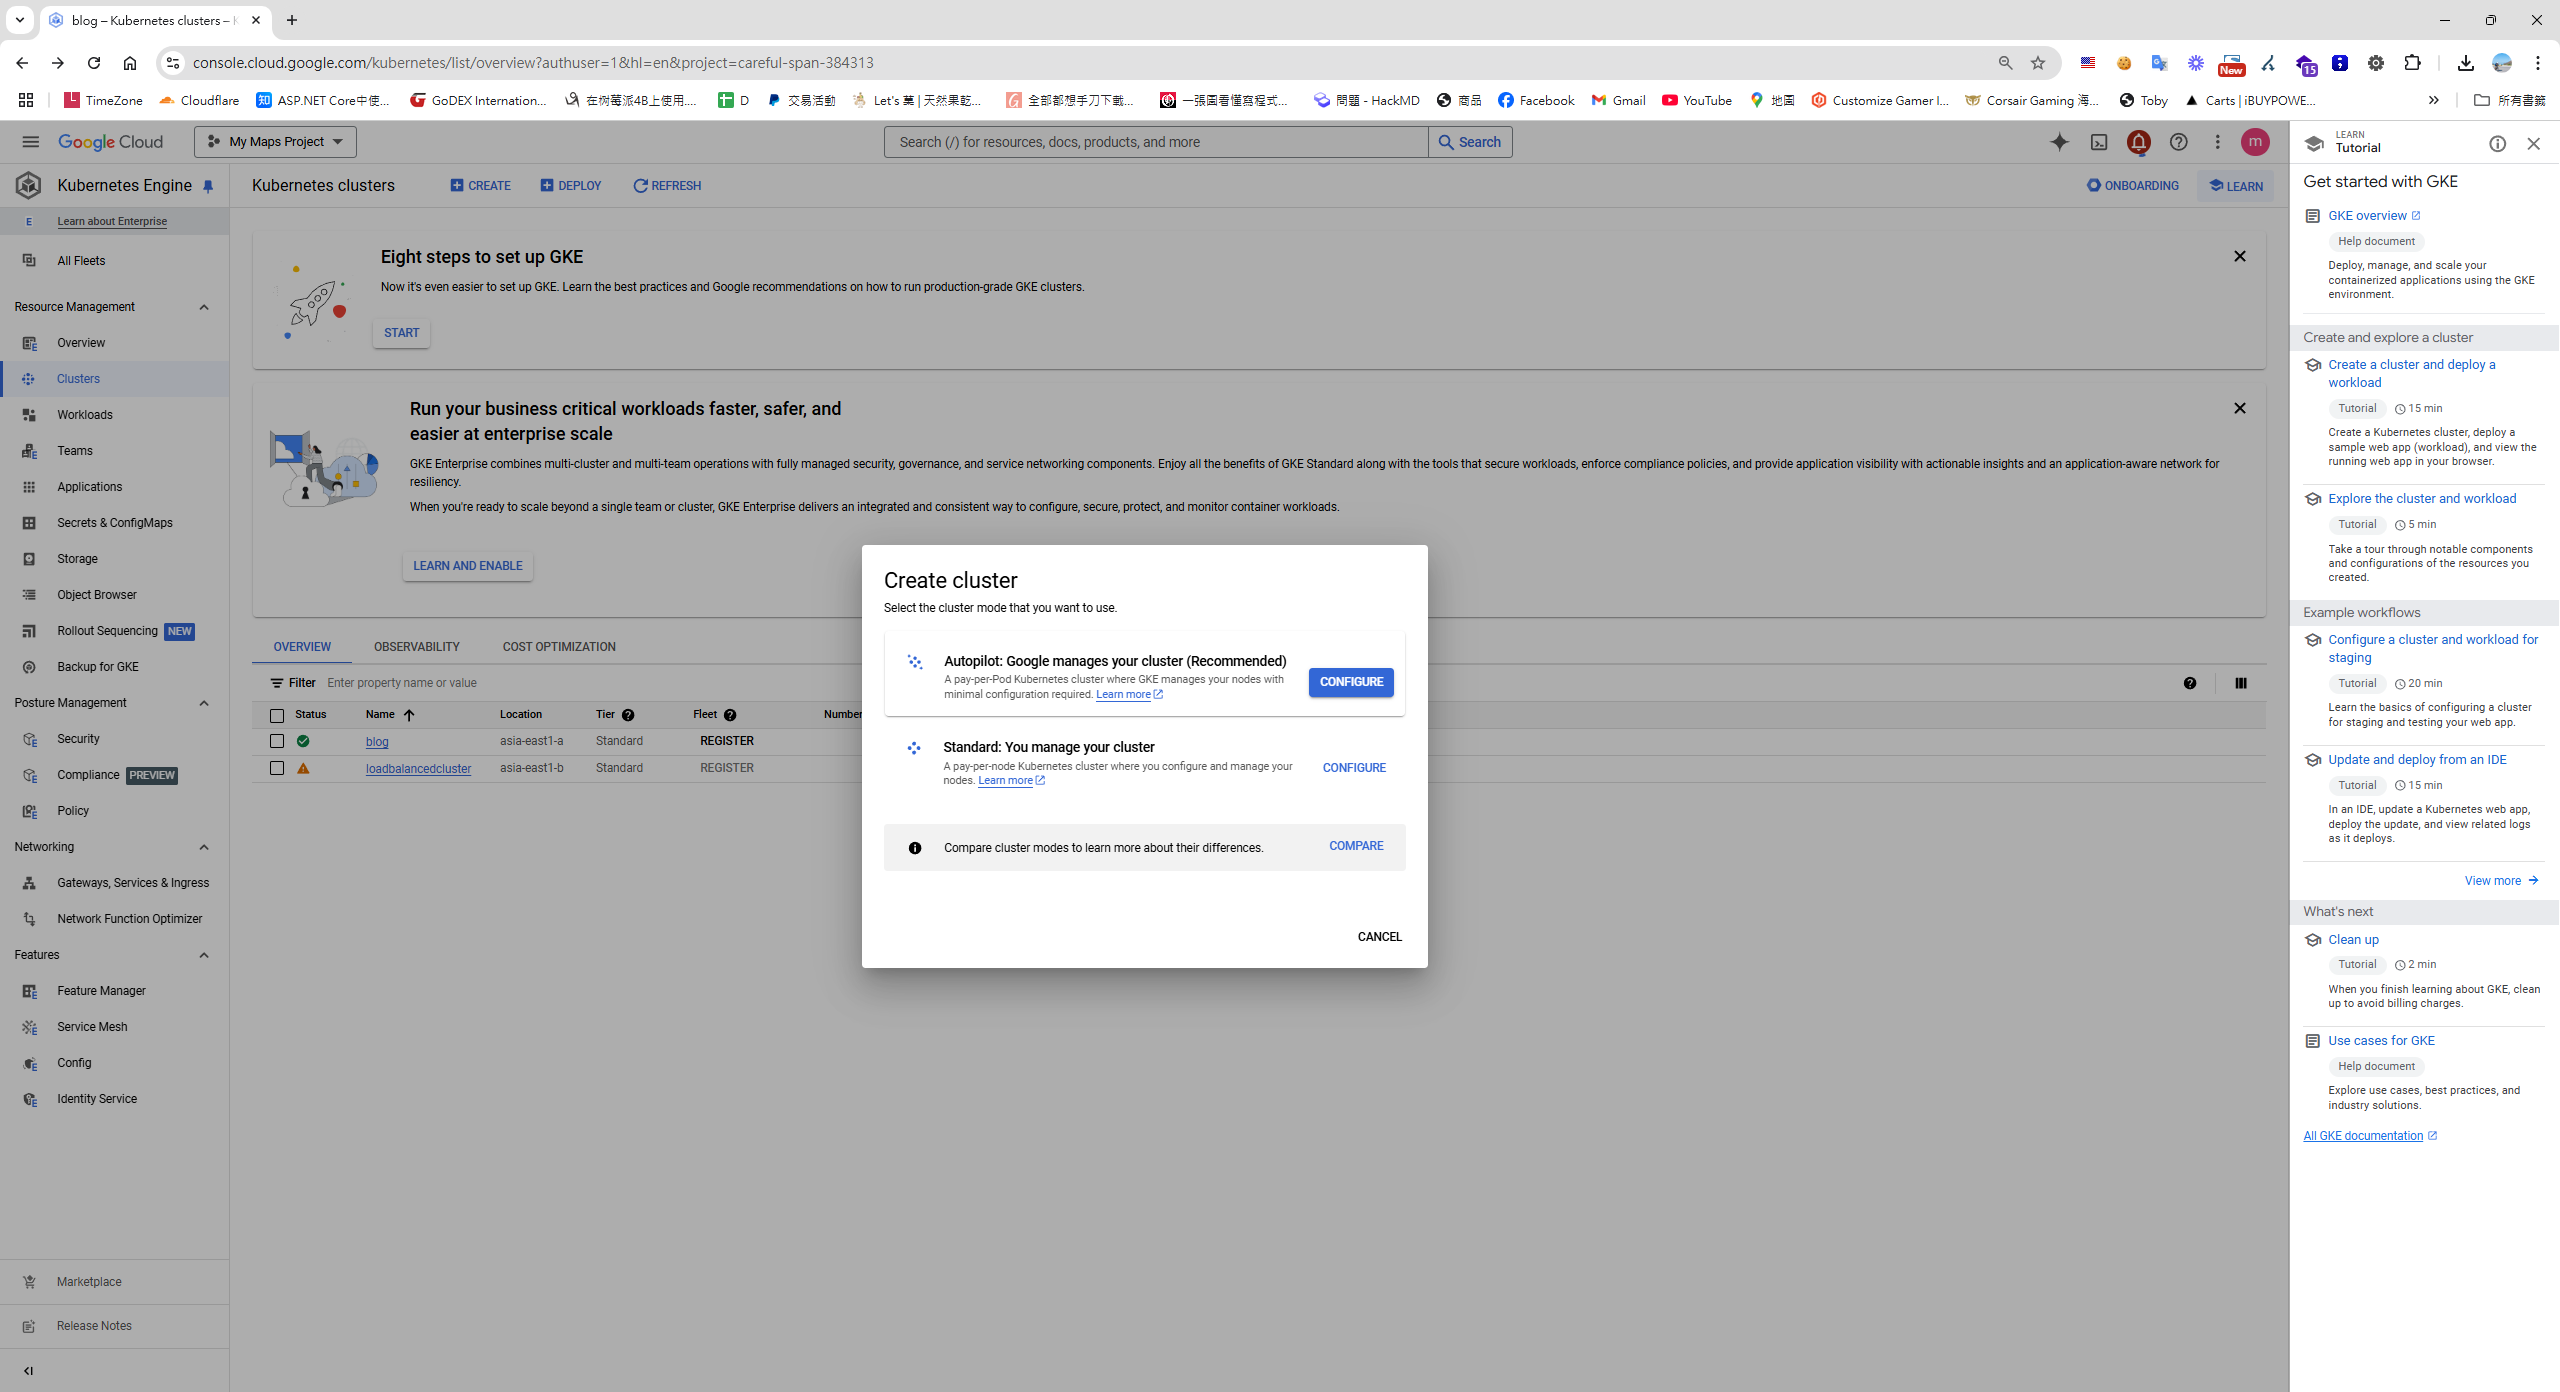Click the Gemini AI sparkle icon in toolbar
This screenshot has width=2560, height=1392.
pos(2059,142)
